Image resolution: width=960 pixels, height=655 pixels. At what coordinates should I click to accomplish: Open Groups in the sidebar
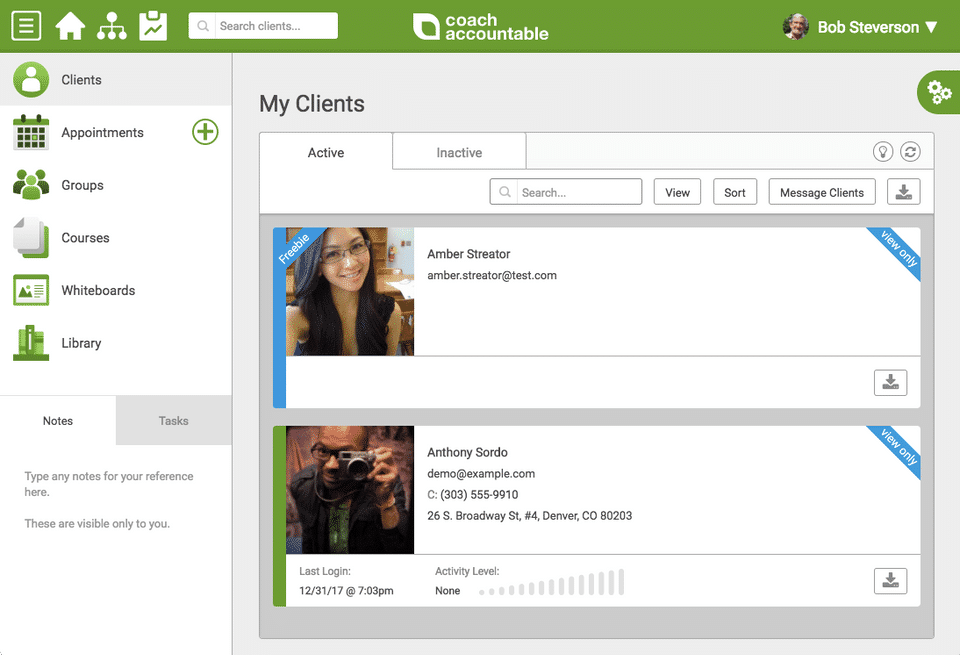(116, 185)
